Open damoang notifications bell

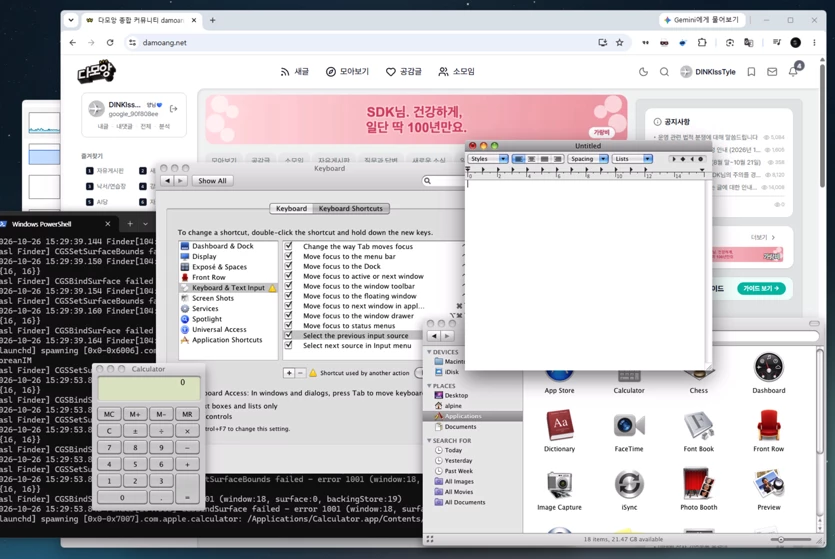click(793, 71)
